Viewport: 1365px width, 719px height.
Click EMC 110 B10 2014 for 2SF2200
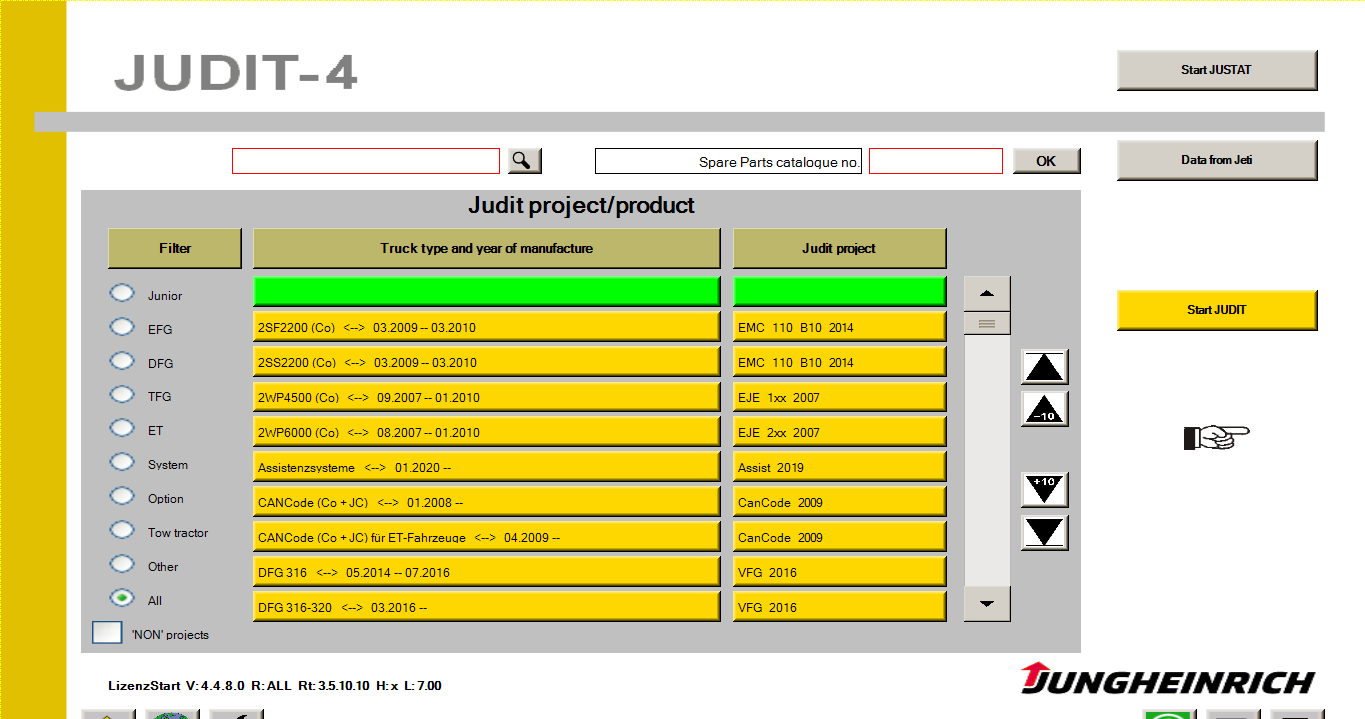coord(839,327)
